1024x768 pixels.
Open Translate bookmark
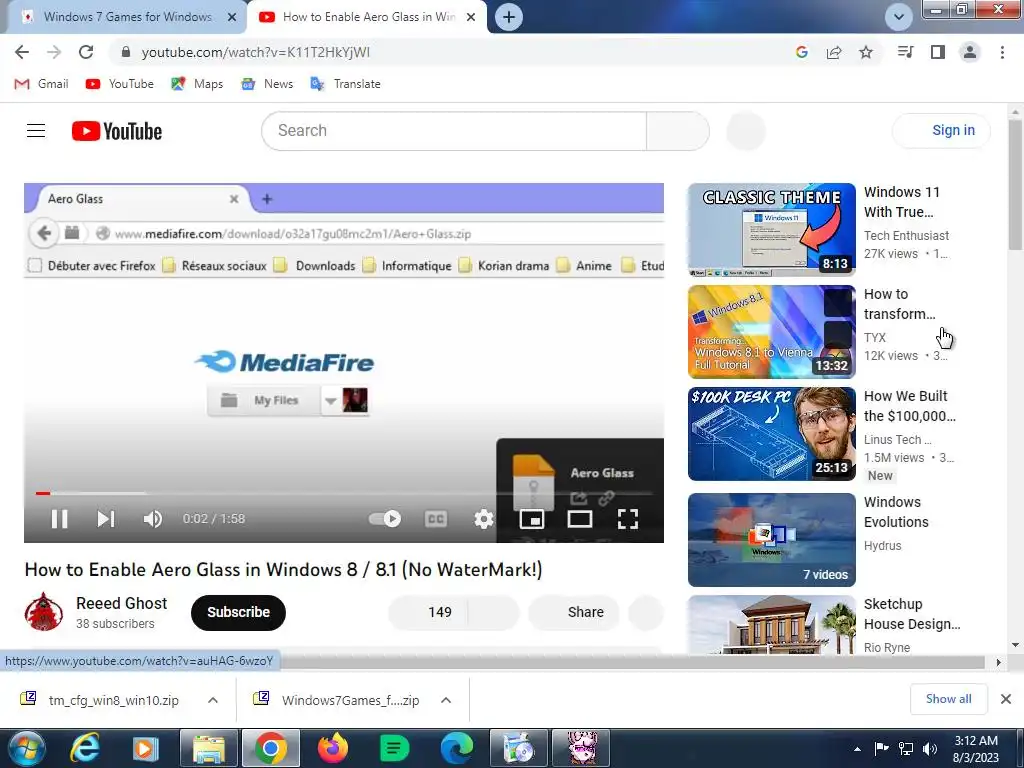tap(345, 84)
